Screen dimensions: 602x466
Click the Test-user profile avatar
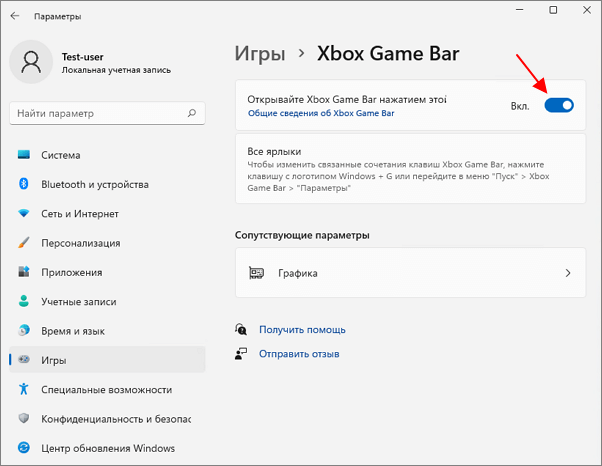pyautogui.click(x=31, y=62)
